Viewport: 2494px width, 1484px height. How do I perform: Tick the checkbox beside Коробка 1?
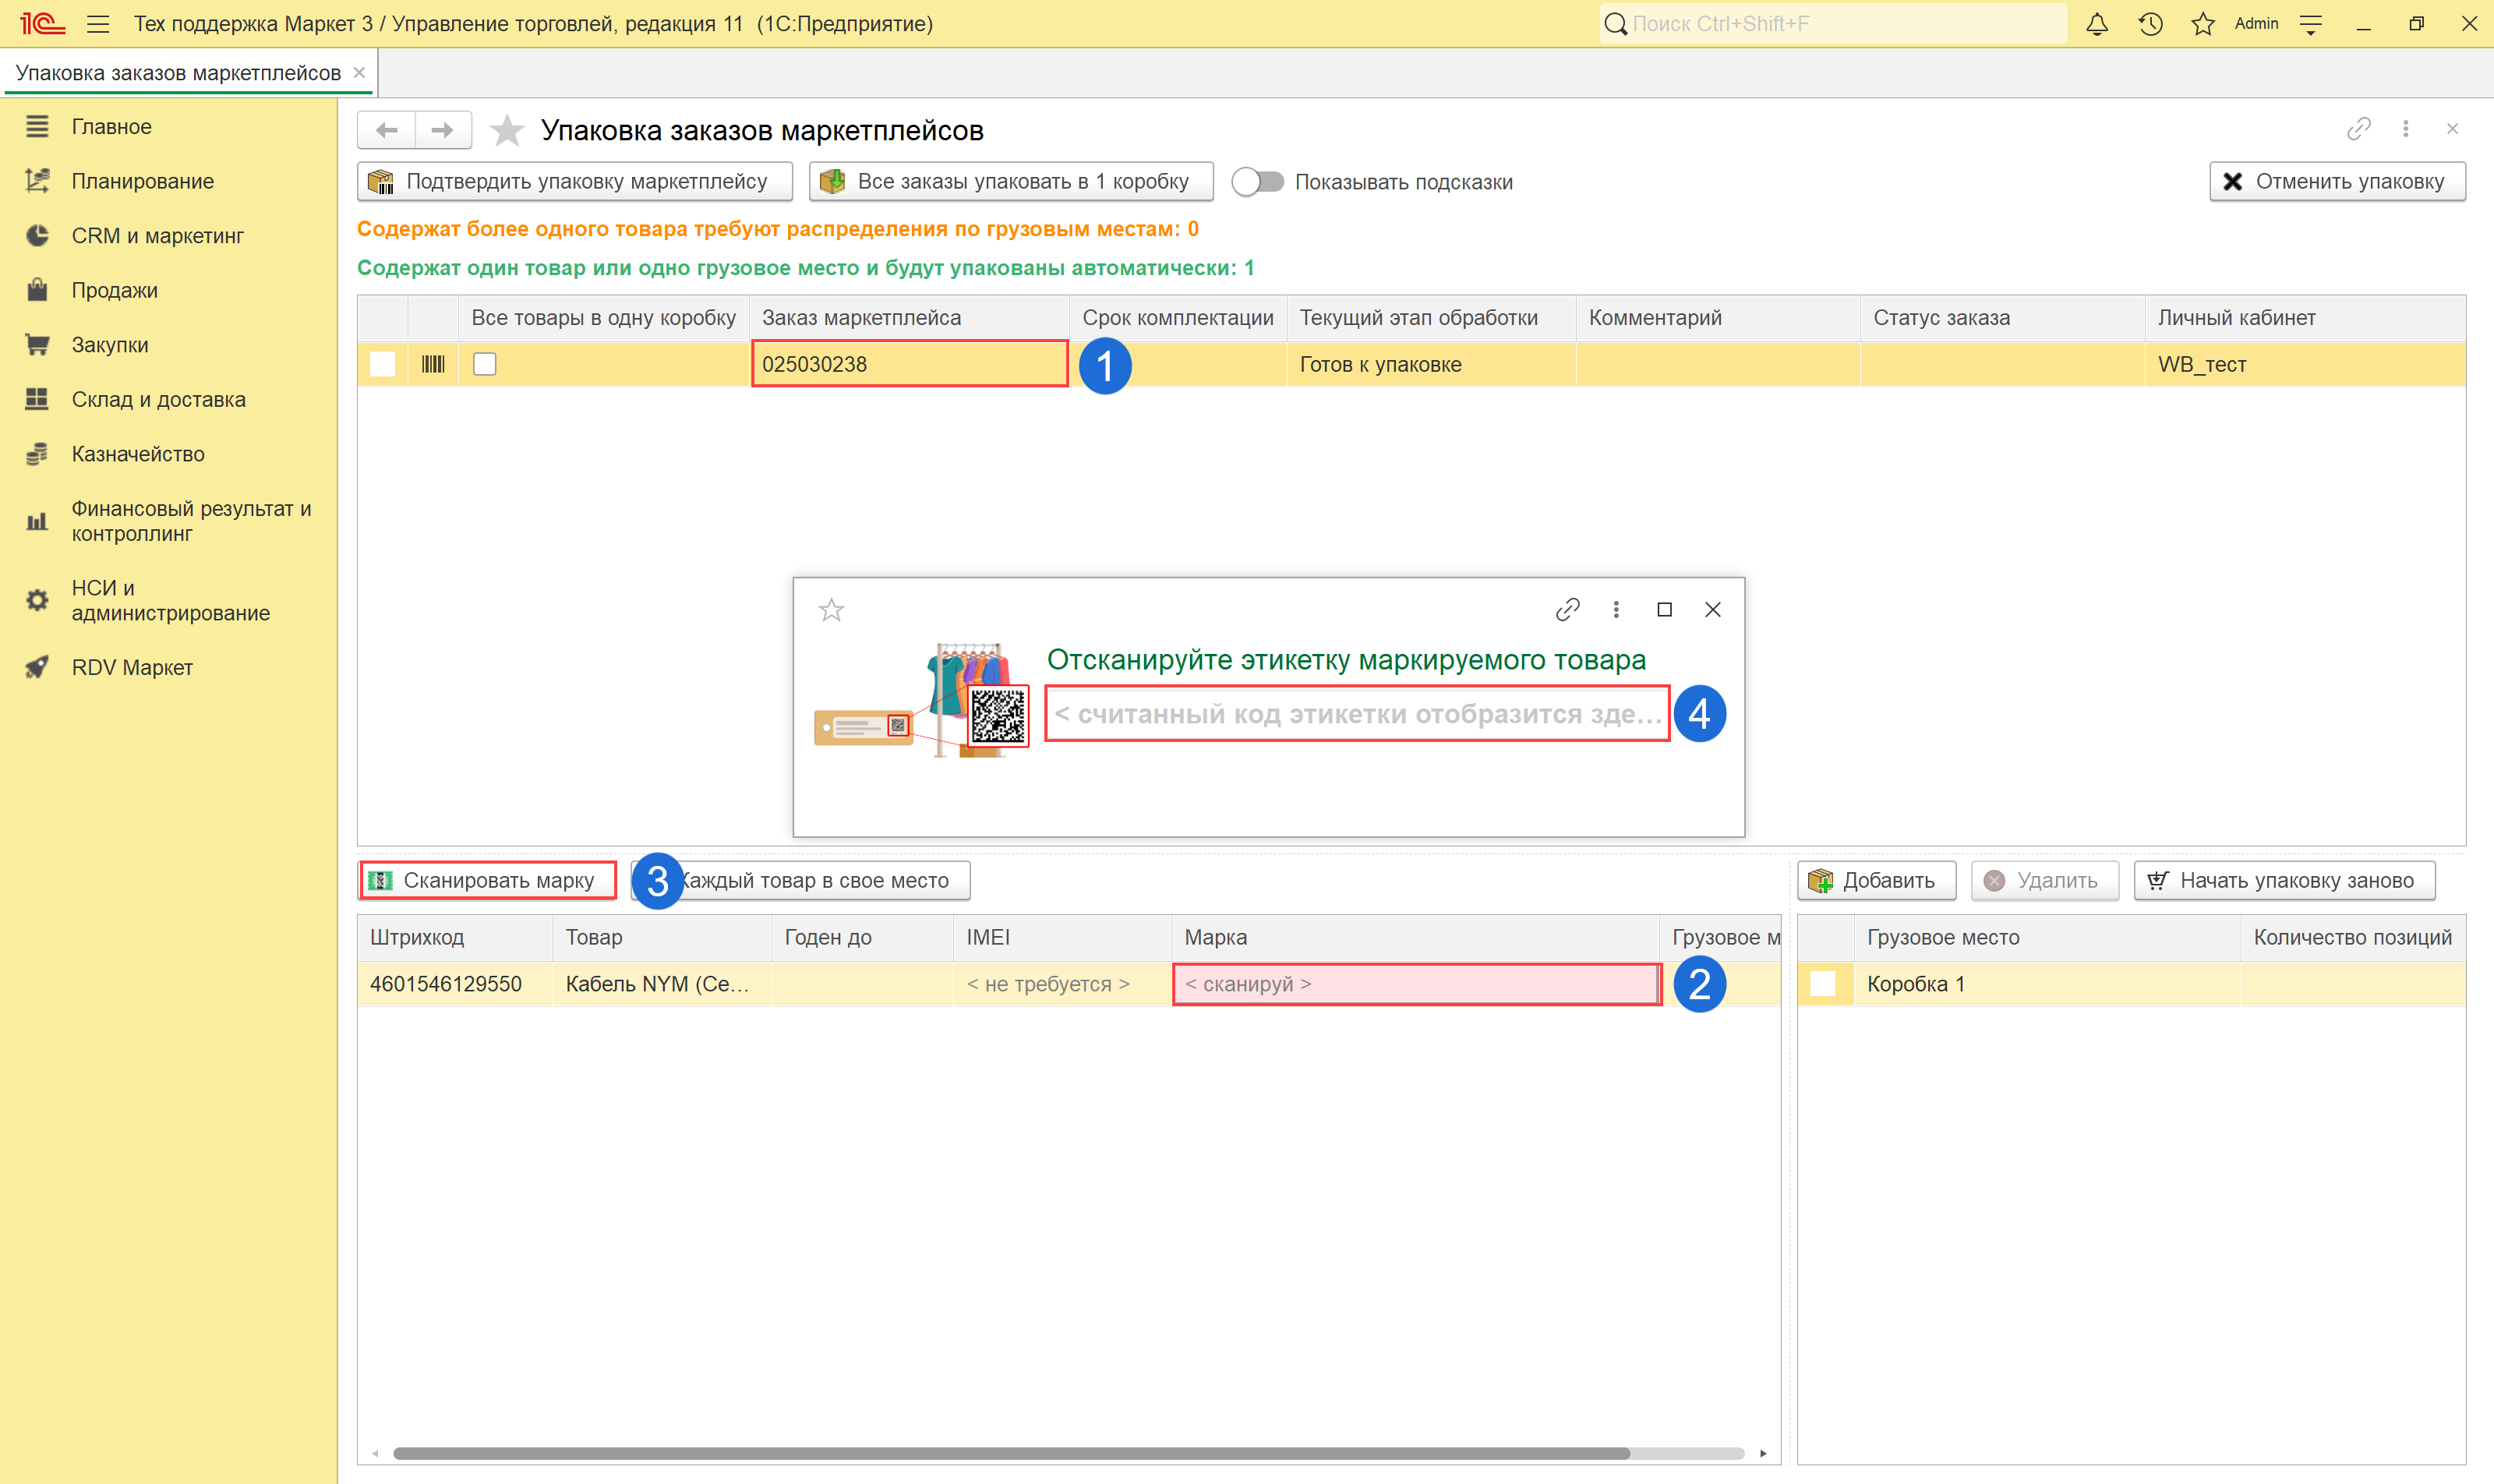click(x=1823, y=984)
